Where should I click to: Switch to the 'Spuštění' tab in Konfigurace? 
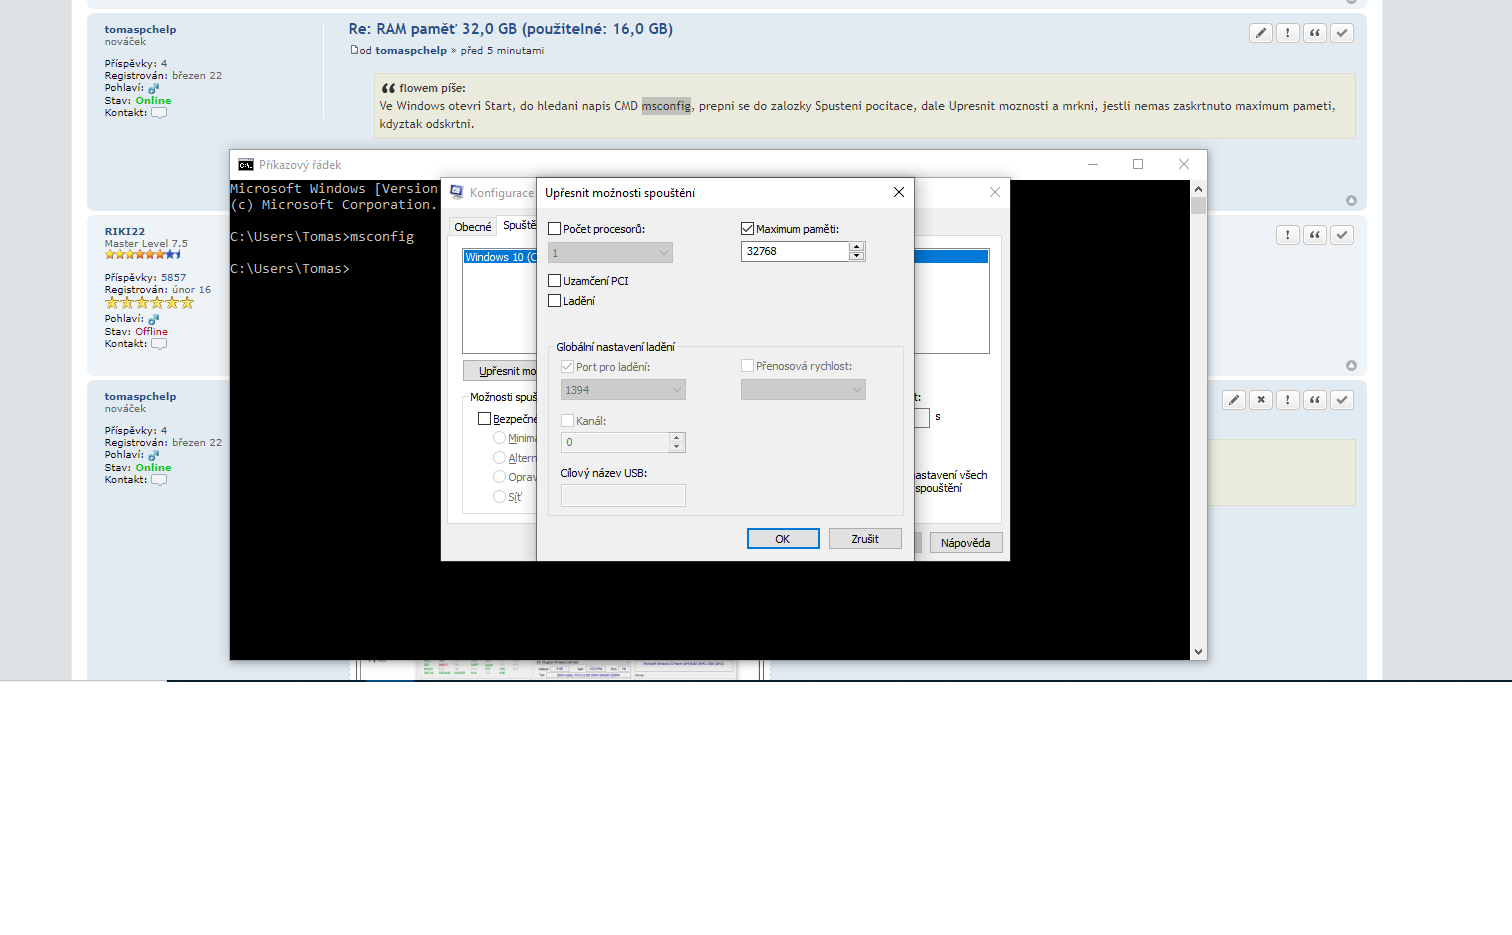pyautogui.click(x=519, y=225)
